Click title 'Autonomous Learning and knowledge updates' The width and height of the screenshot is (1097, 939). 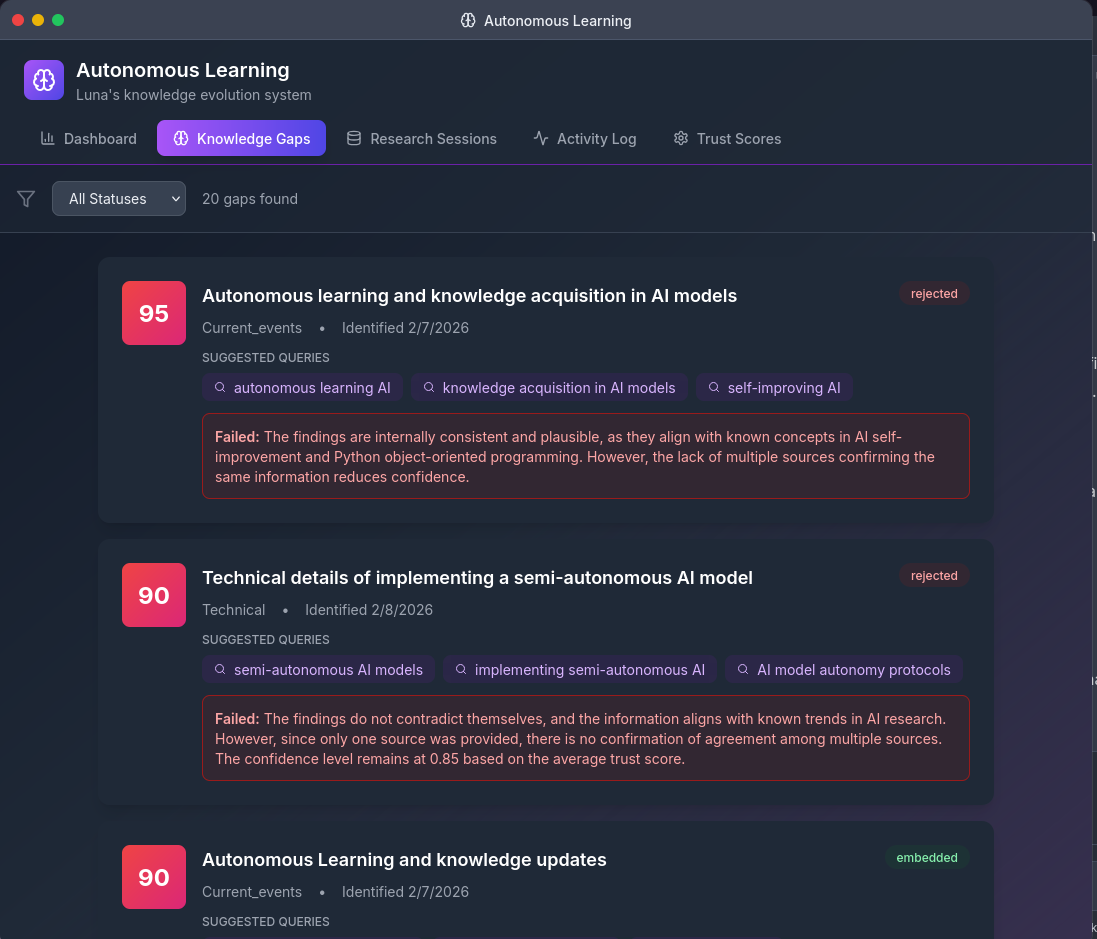point(404,859)
